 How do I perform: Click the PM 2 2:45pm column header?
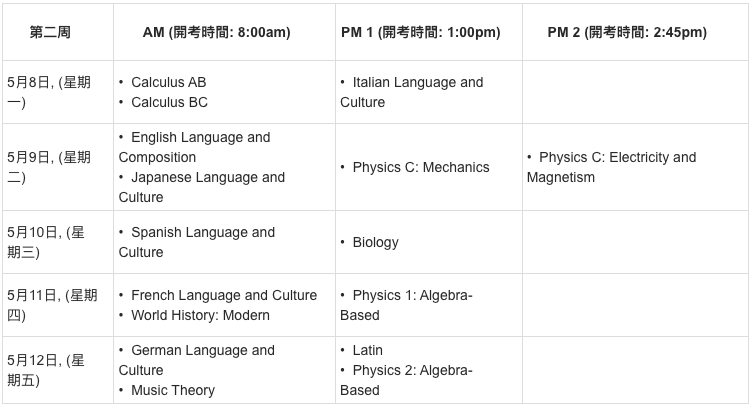click(x=627, y=33)
